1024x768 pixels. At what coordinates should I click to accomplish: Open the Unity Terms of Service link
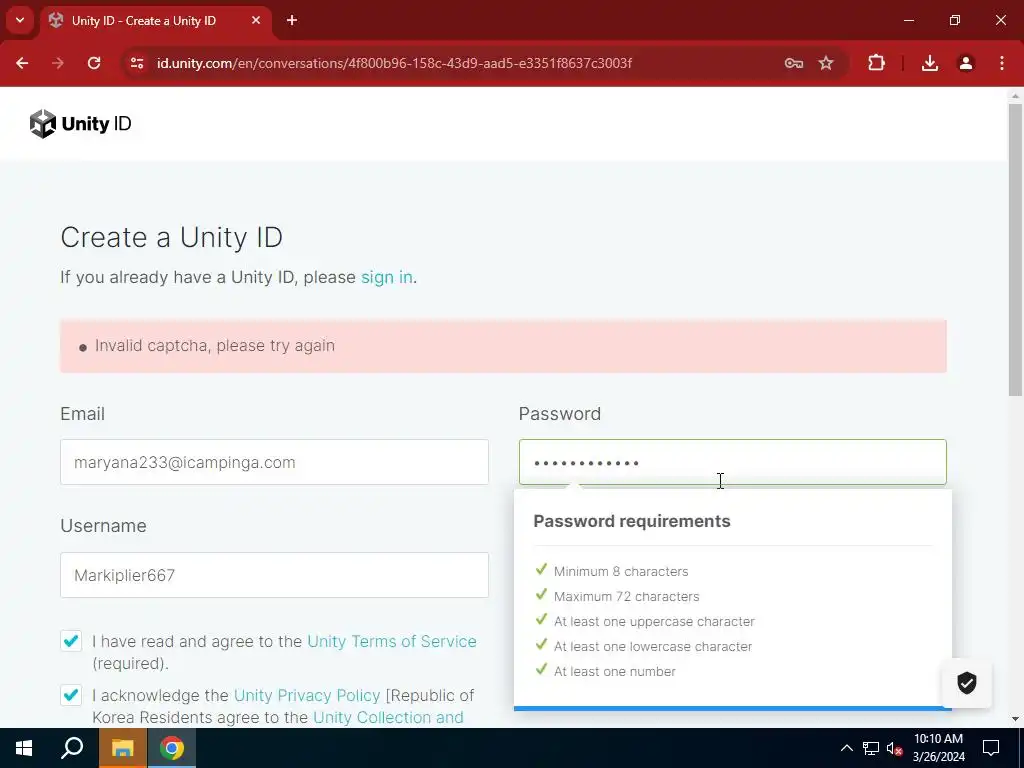pyautogui.click(x=392, y=641)
